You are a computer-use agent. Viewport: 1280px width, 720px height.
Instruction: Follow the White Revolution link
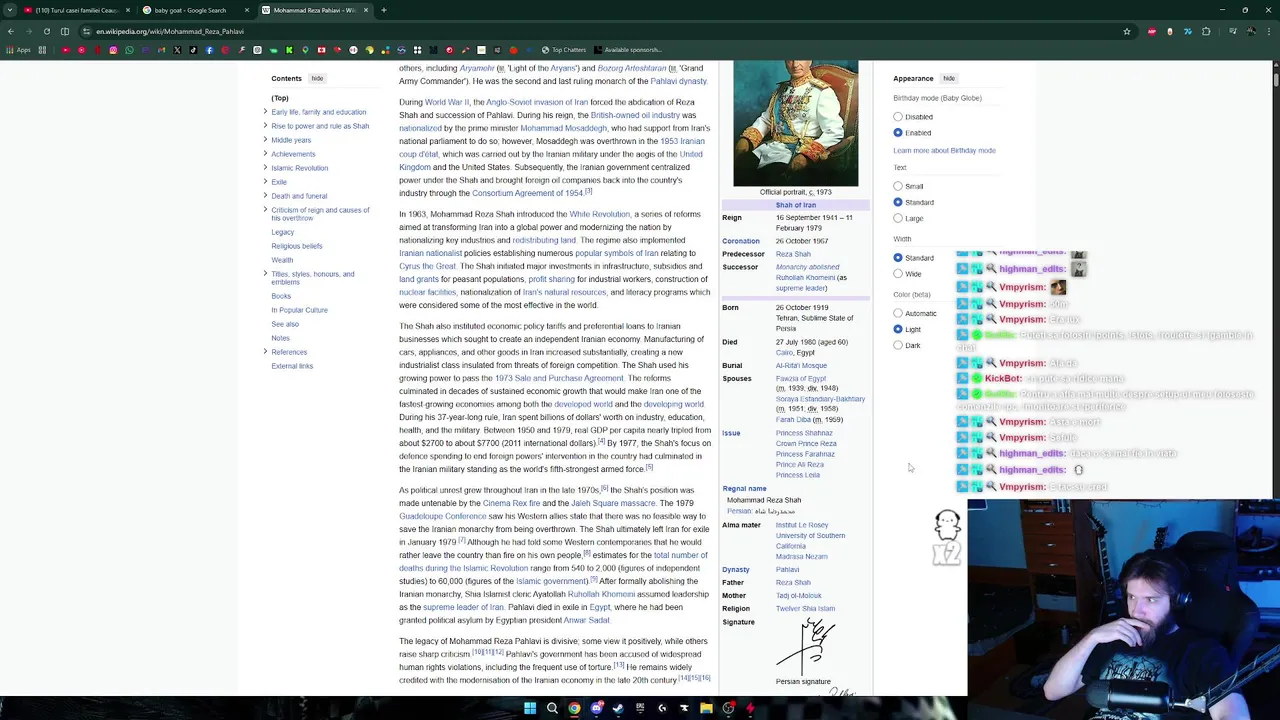(x=599, y=214)
